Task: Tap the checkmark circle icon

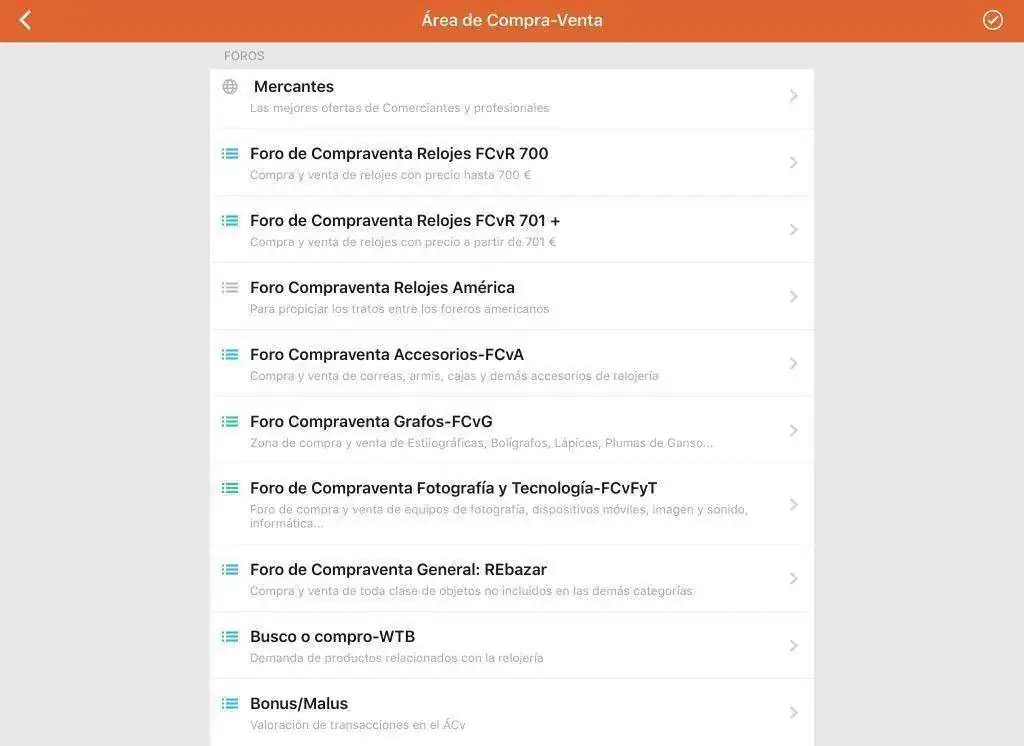Action: 992,20
